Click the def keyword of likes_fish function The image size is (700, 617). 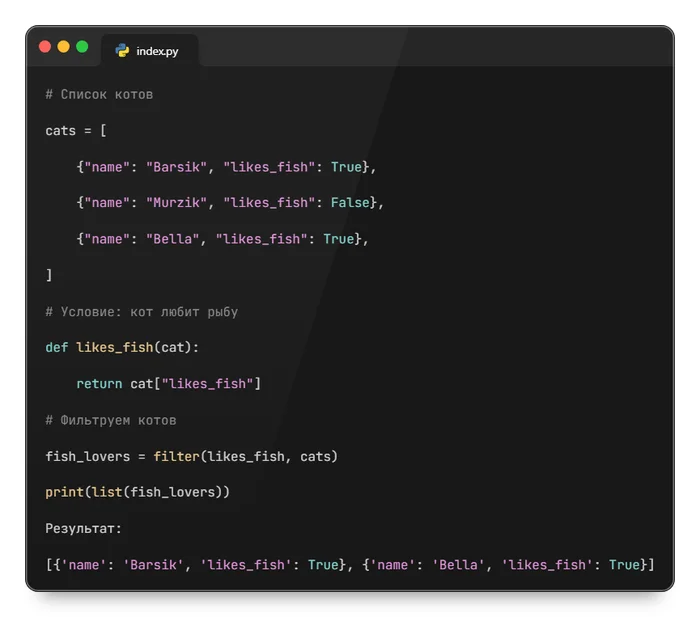(57, 347)
